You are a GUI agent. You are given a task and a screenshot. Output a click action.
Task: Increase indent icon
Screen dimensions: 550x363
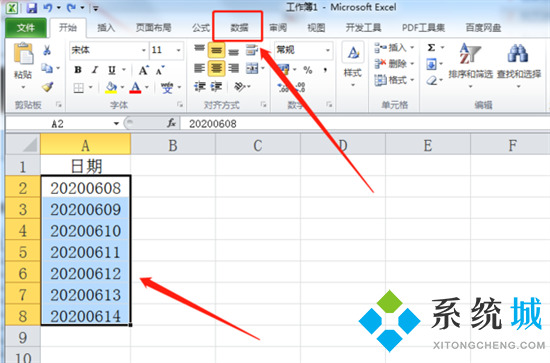click(x=216, y=86)
